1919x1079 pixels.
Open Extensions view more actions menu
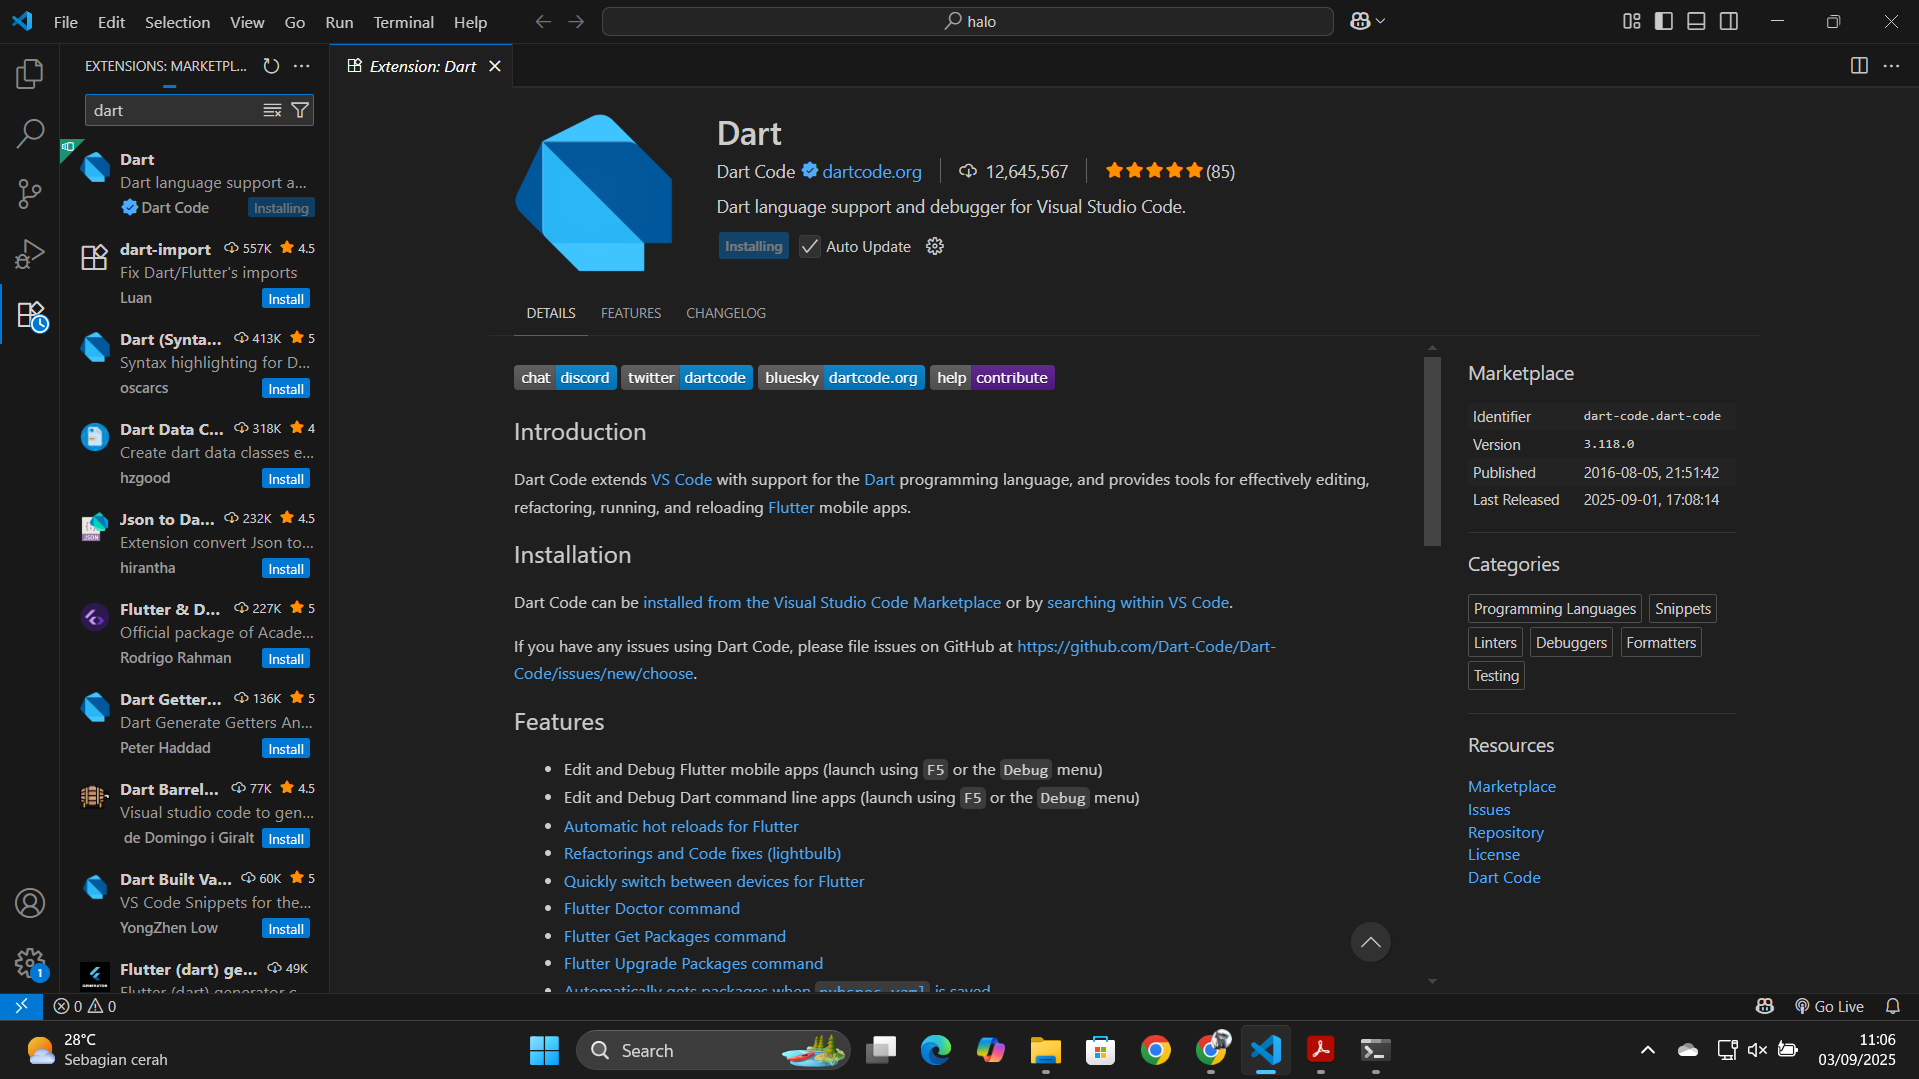coord(302,66)
